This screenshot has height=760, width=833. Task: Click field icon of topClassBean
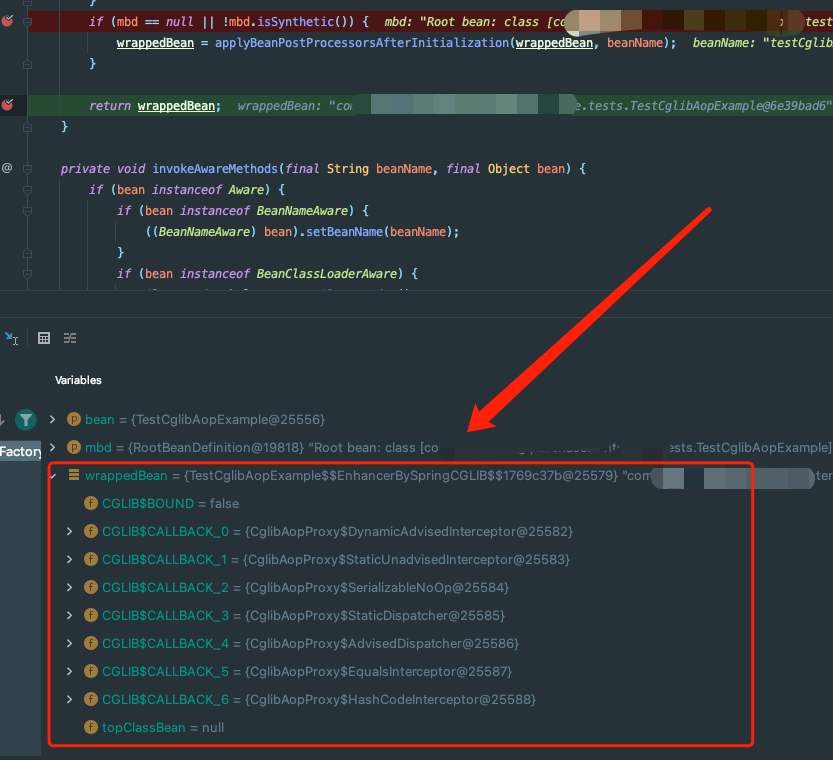[x=91, y=727]
